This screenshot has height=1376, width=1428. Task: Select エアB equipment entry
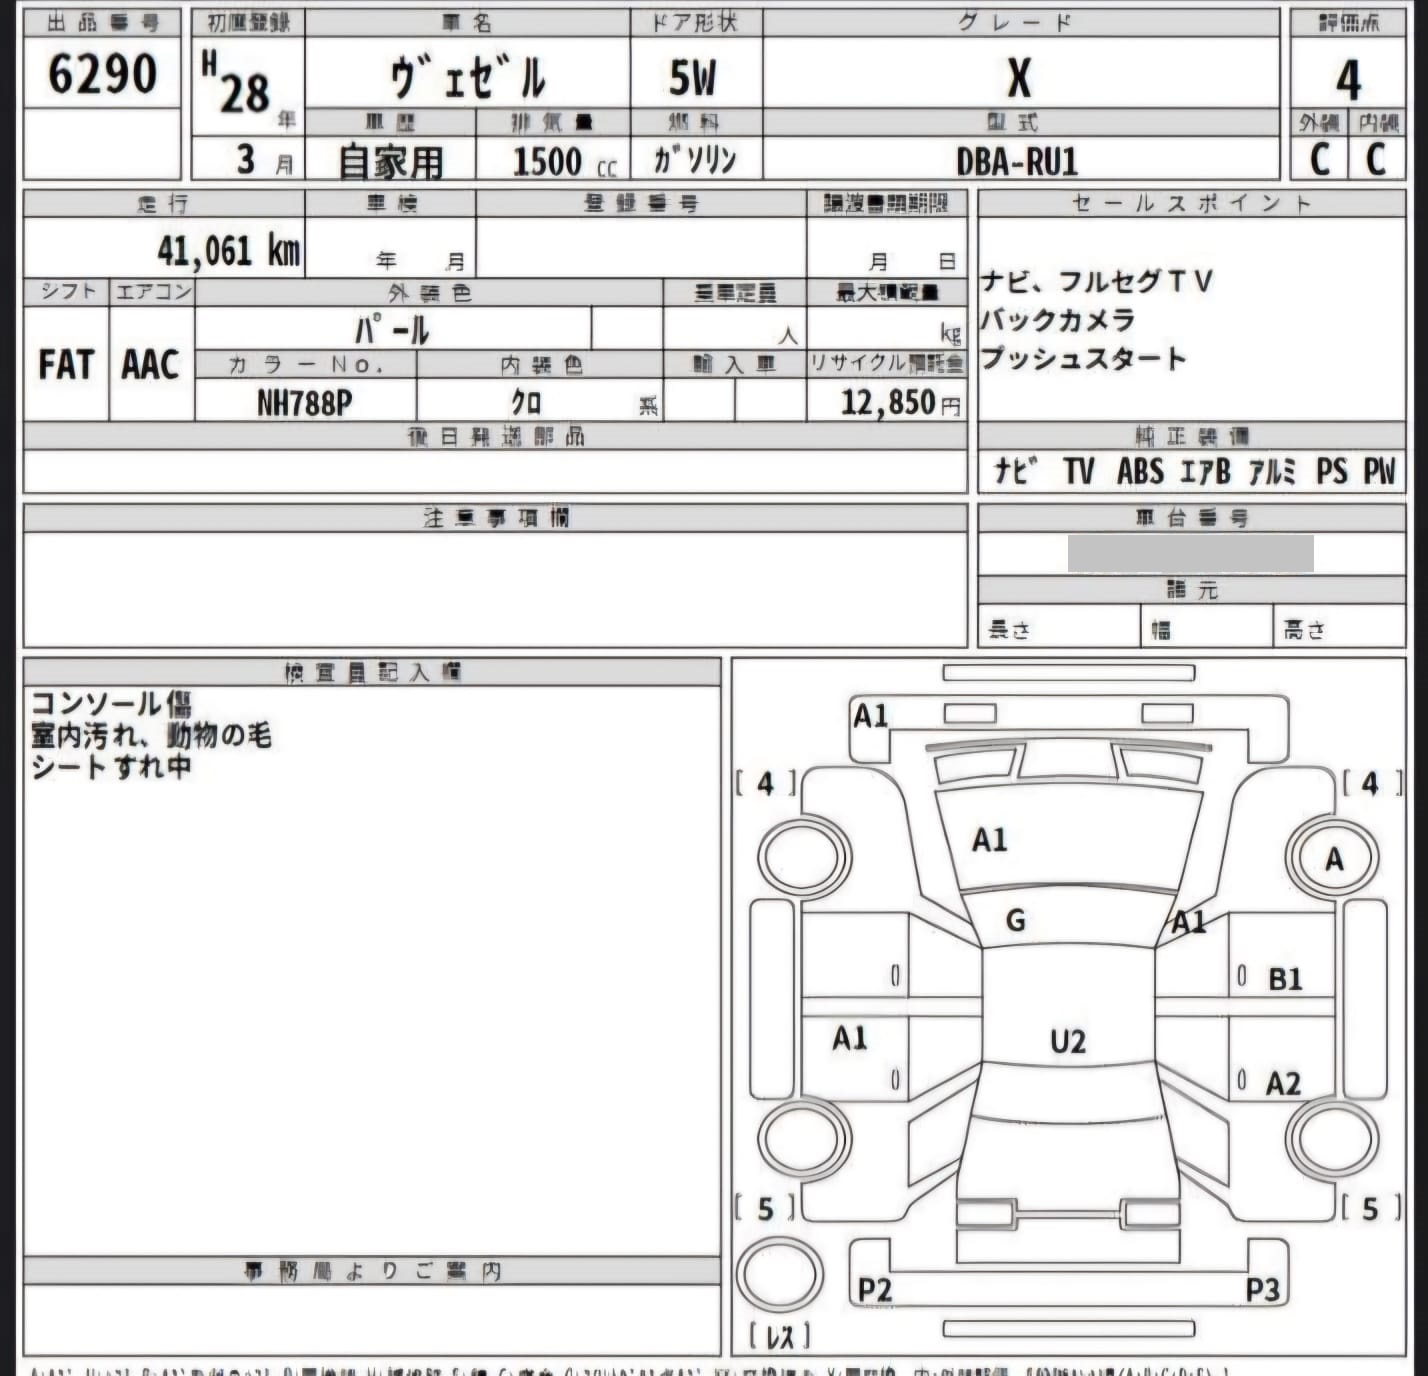coord(1205,470)
